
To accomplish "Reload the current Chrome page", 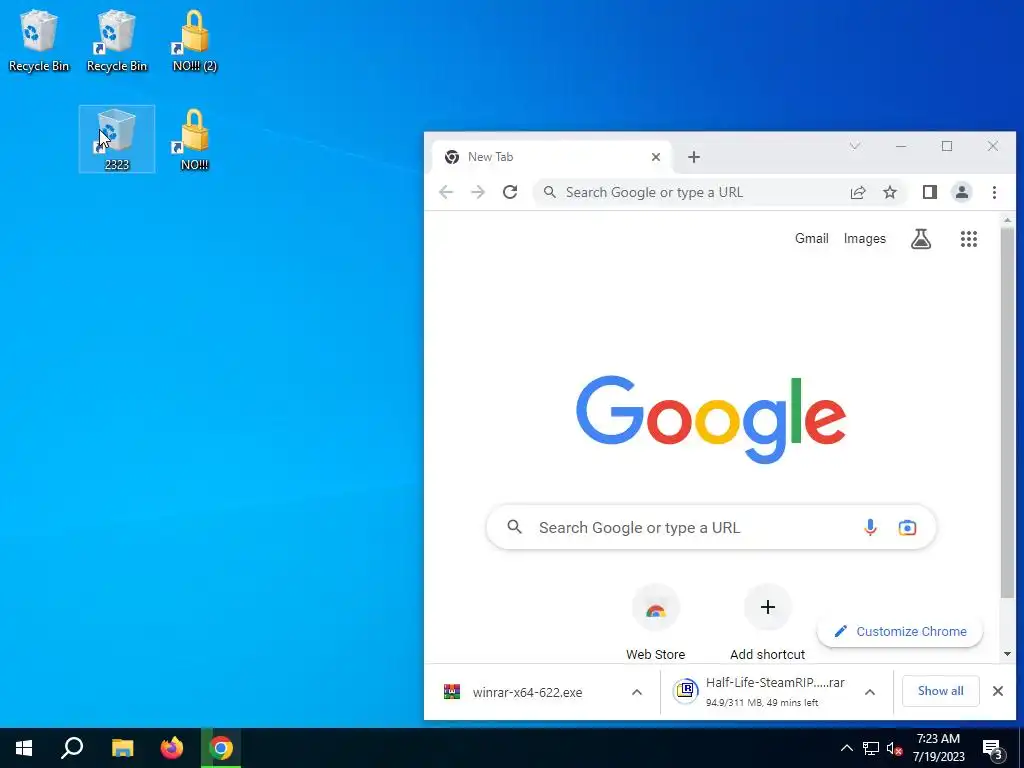I will point(510,192).
